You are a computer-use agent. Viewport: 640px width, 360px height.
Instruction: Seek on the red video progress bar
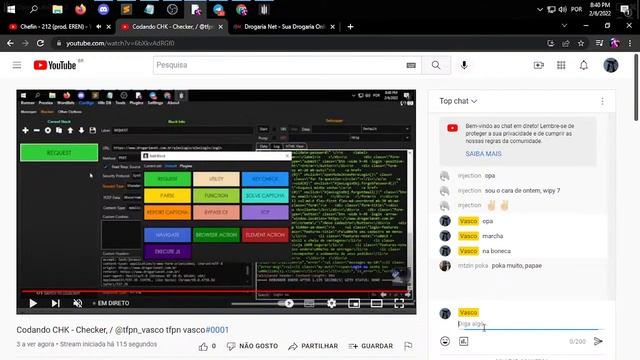click(x=216, y=291)
